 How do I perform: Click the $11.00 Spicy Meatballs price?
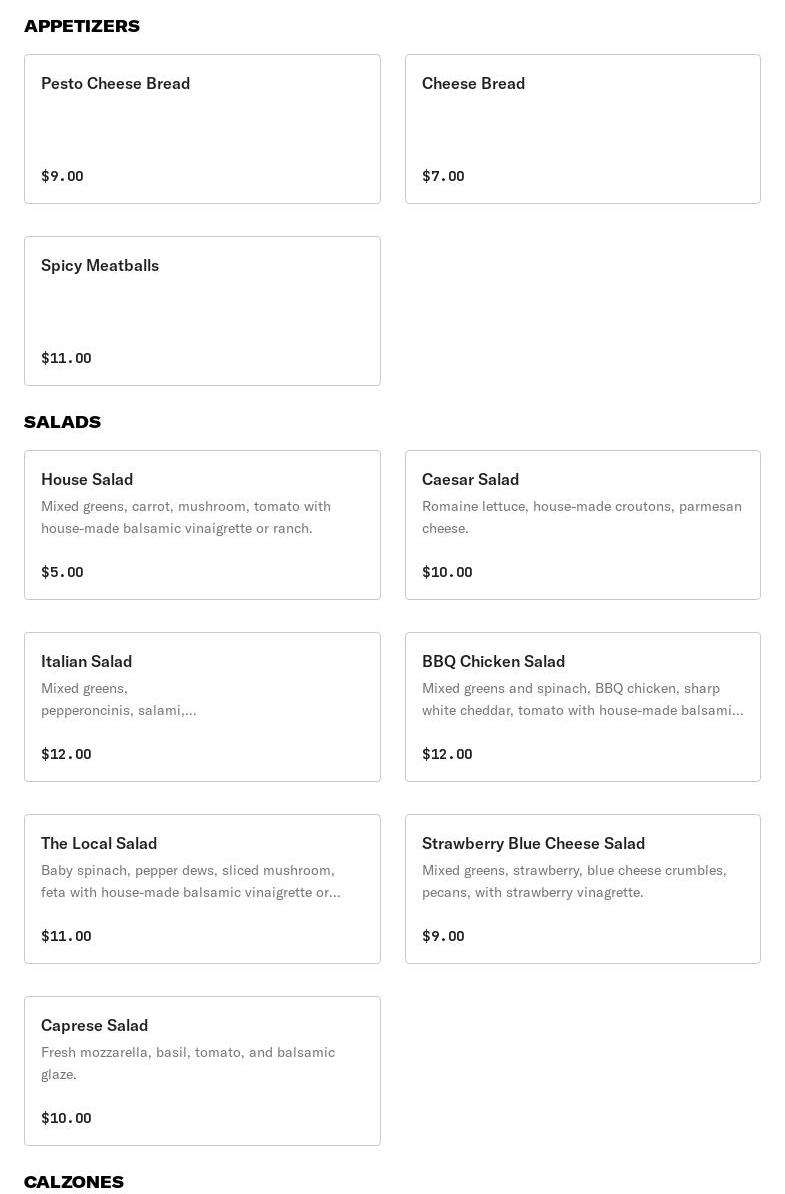pyautogui.click(x=66, y=358)
